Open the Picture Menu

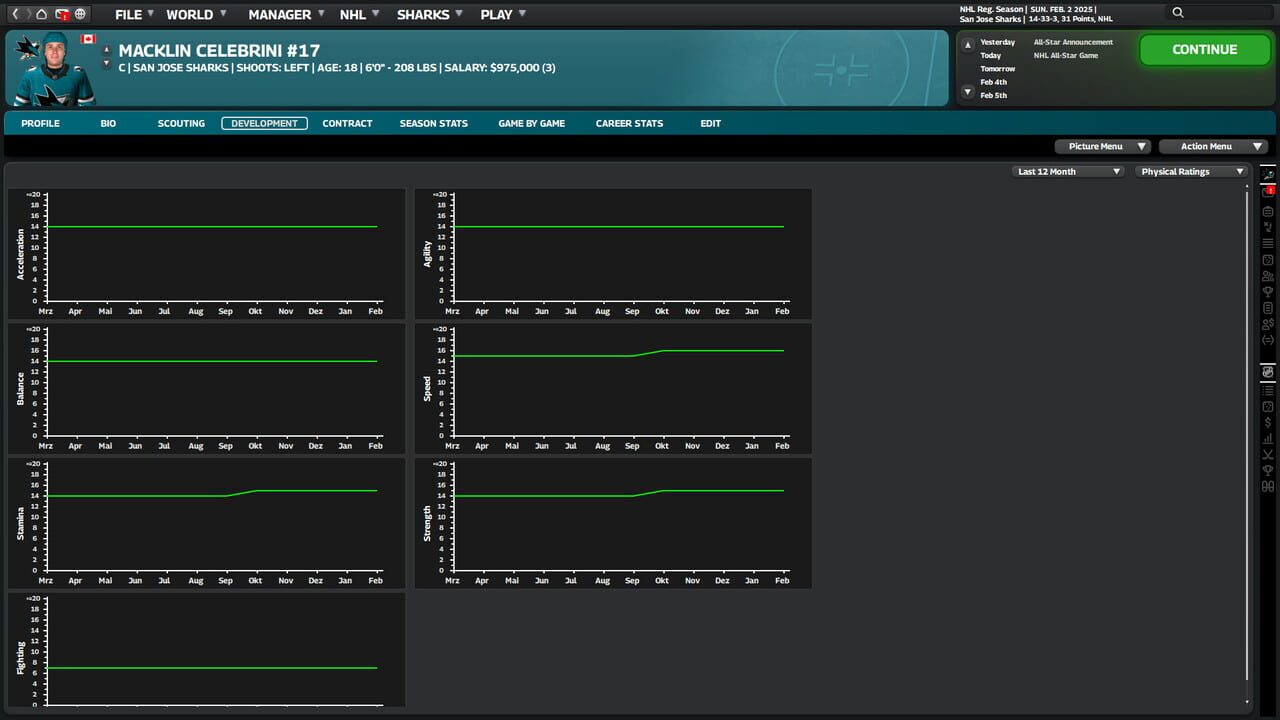click(1102, 146)
